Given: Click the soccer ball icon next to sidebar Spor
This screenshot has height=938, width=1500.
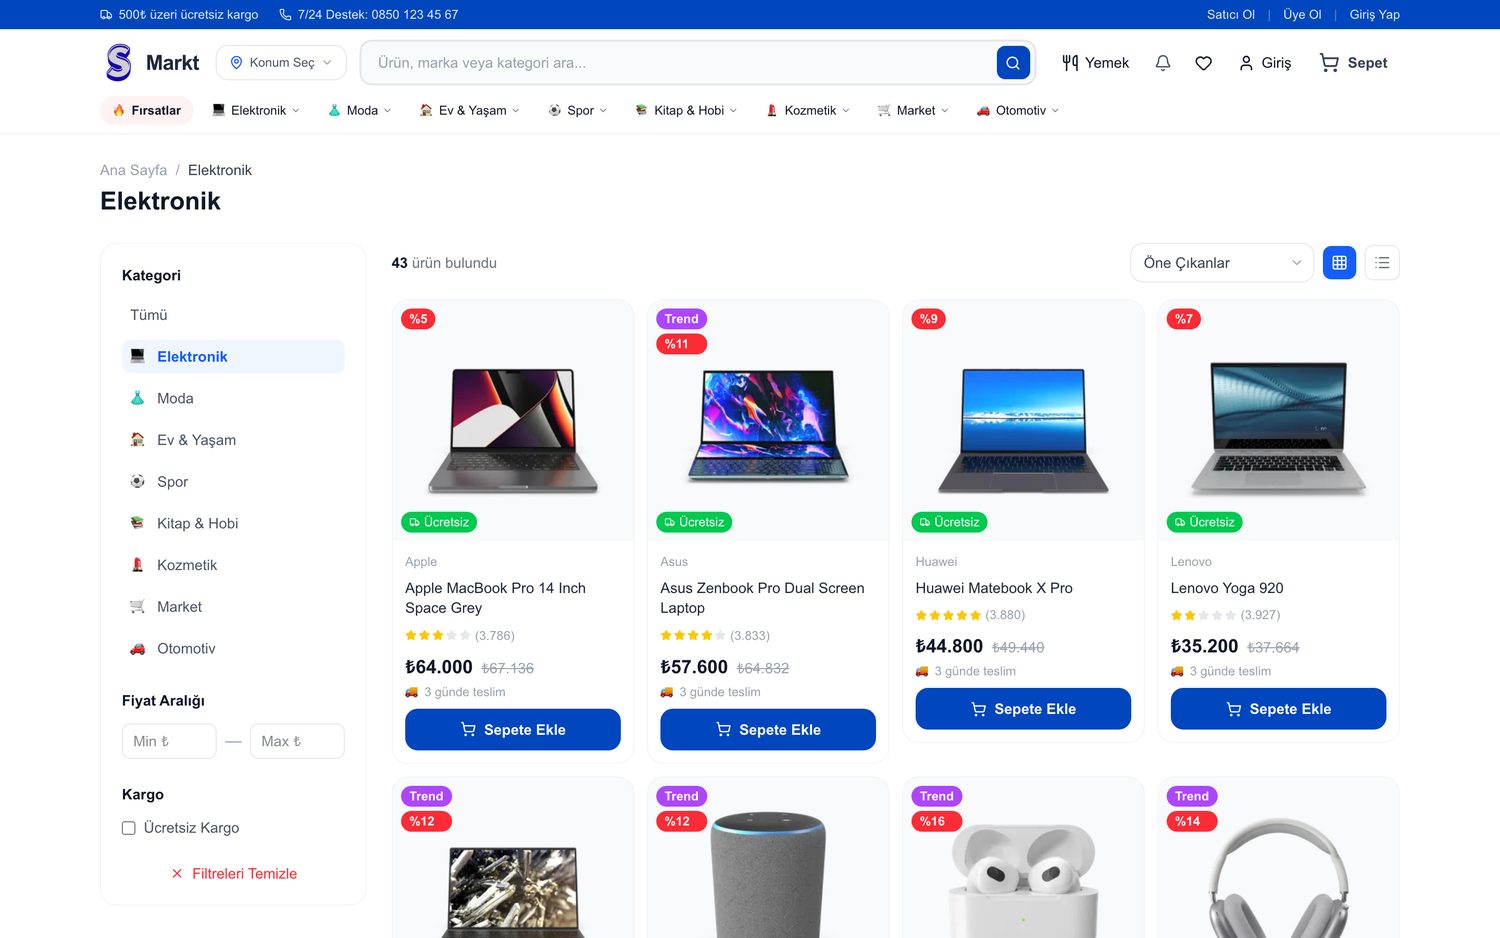Looking at the screenshot, I should pyautogui.click(x=138, y=481).
